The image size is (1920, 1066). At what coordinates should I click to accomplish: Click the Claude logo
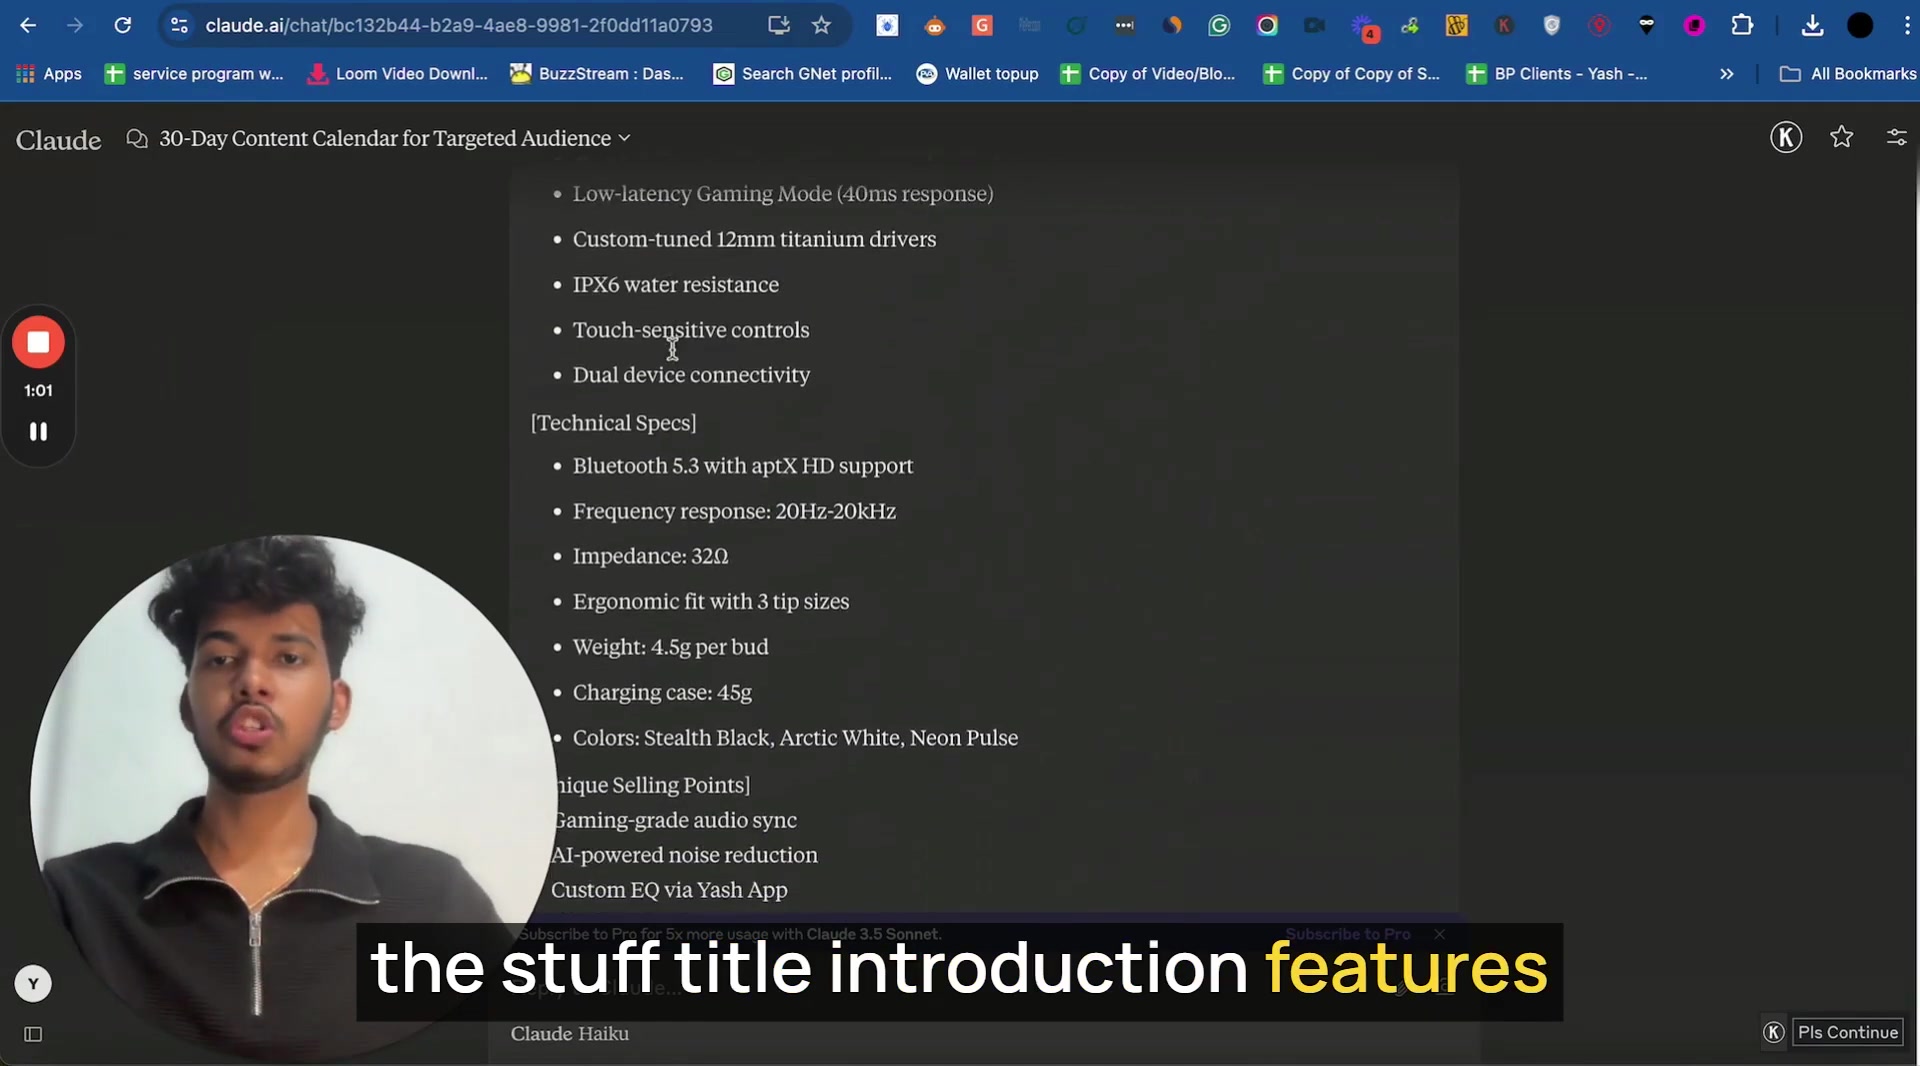[x=58, y=140]
